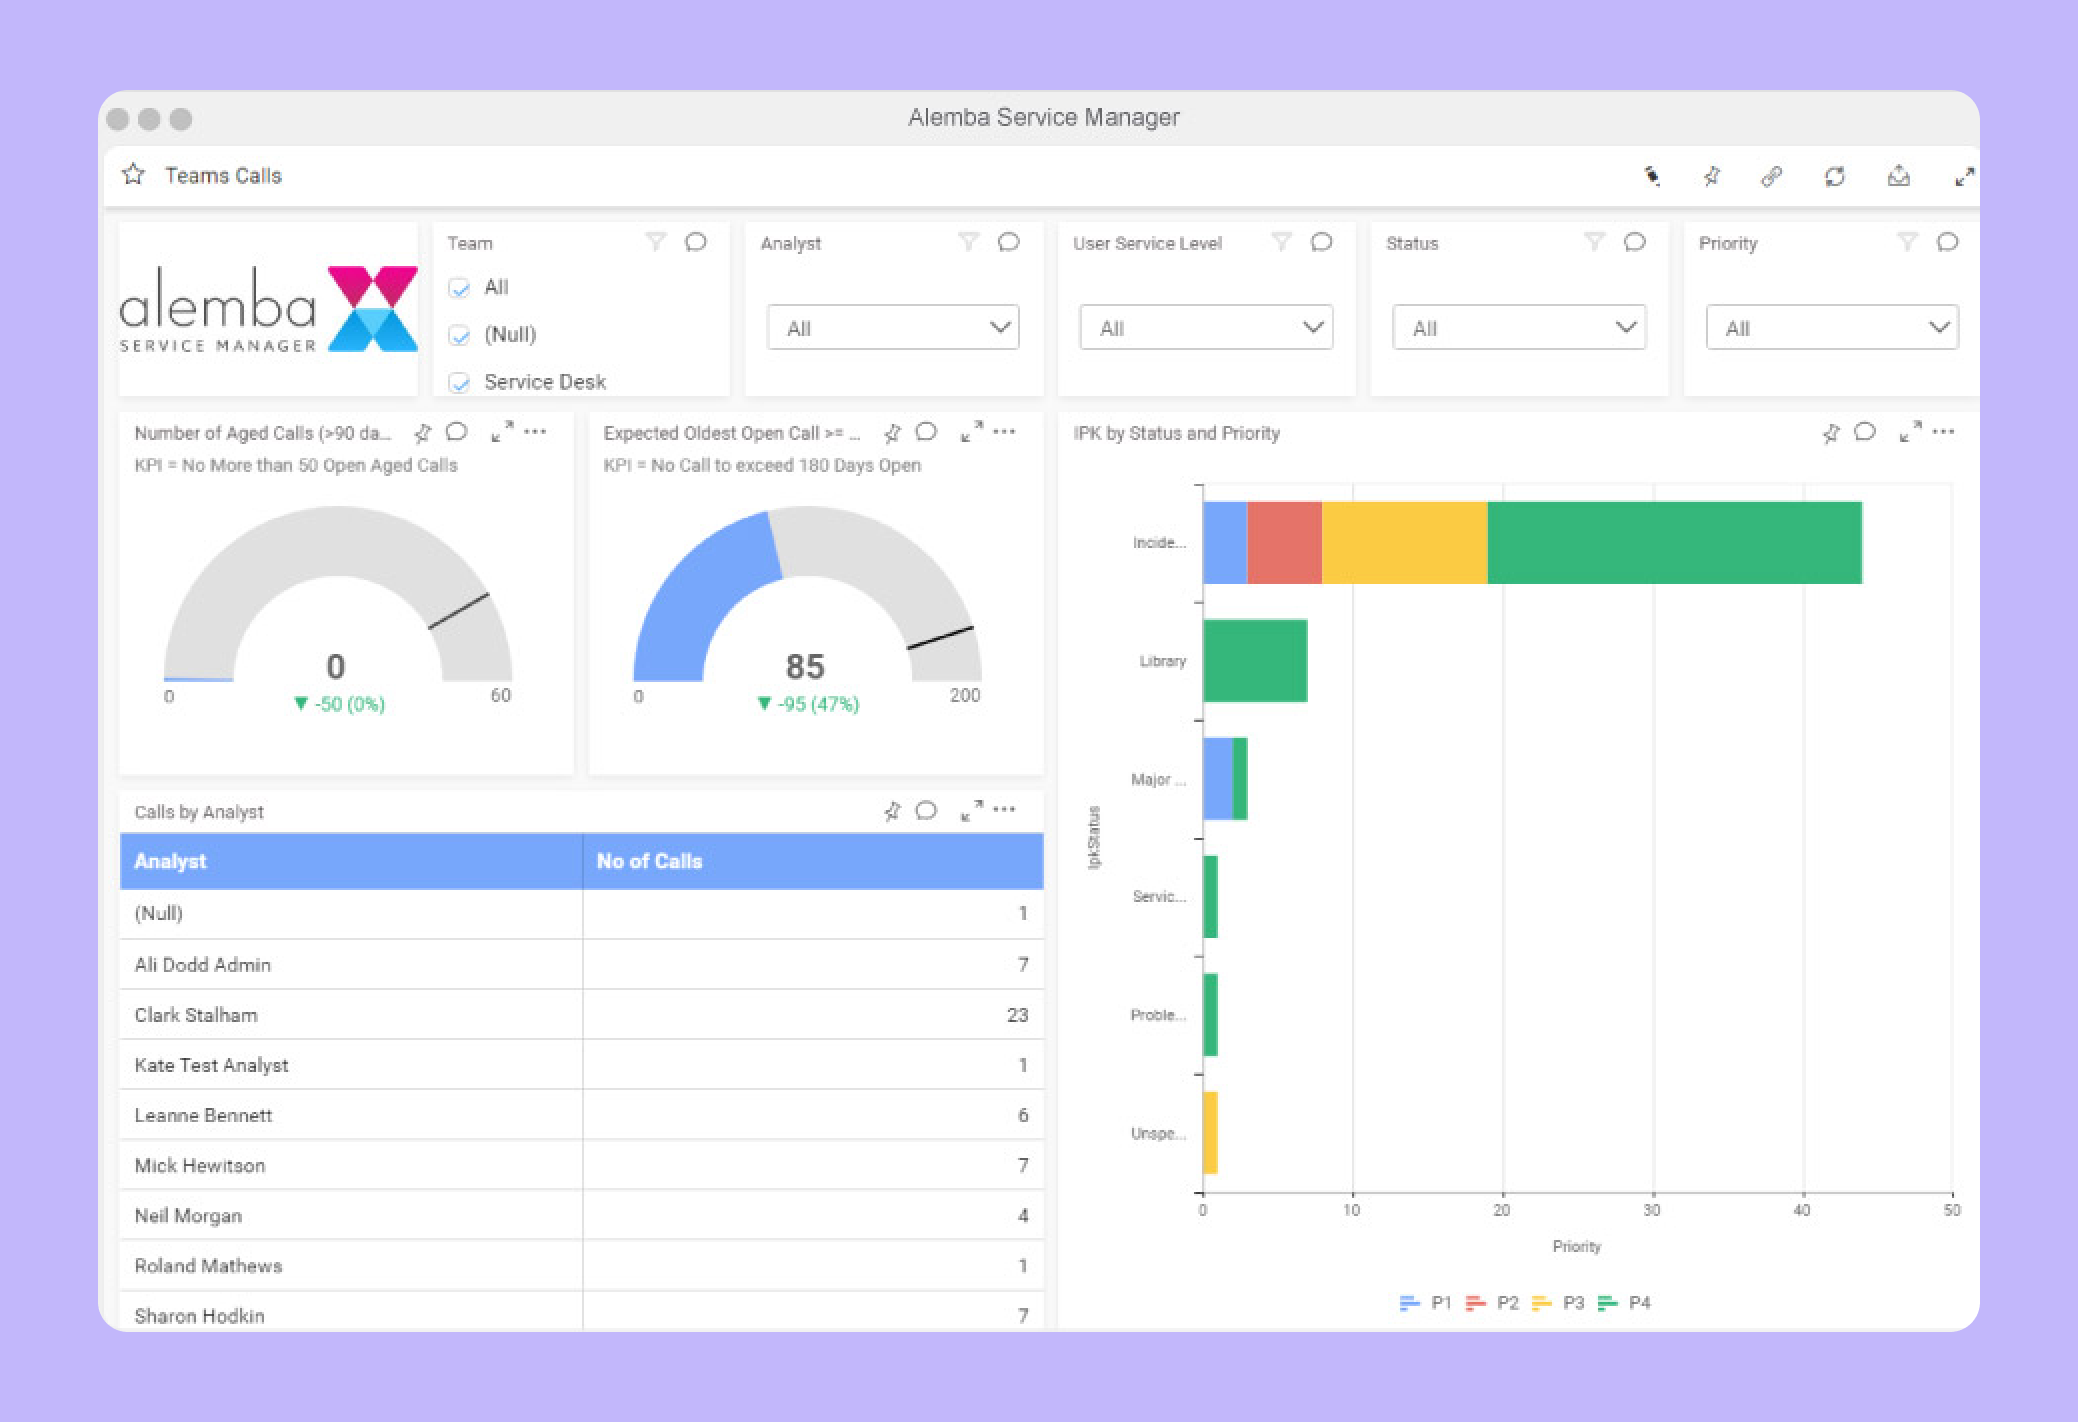Toggle P2 series in chart legend
The image size is (2078, 1422).
(1491, 1303)
